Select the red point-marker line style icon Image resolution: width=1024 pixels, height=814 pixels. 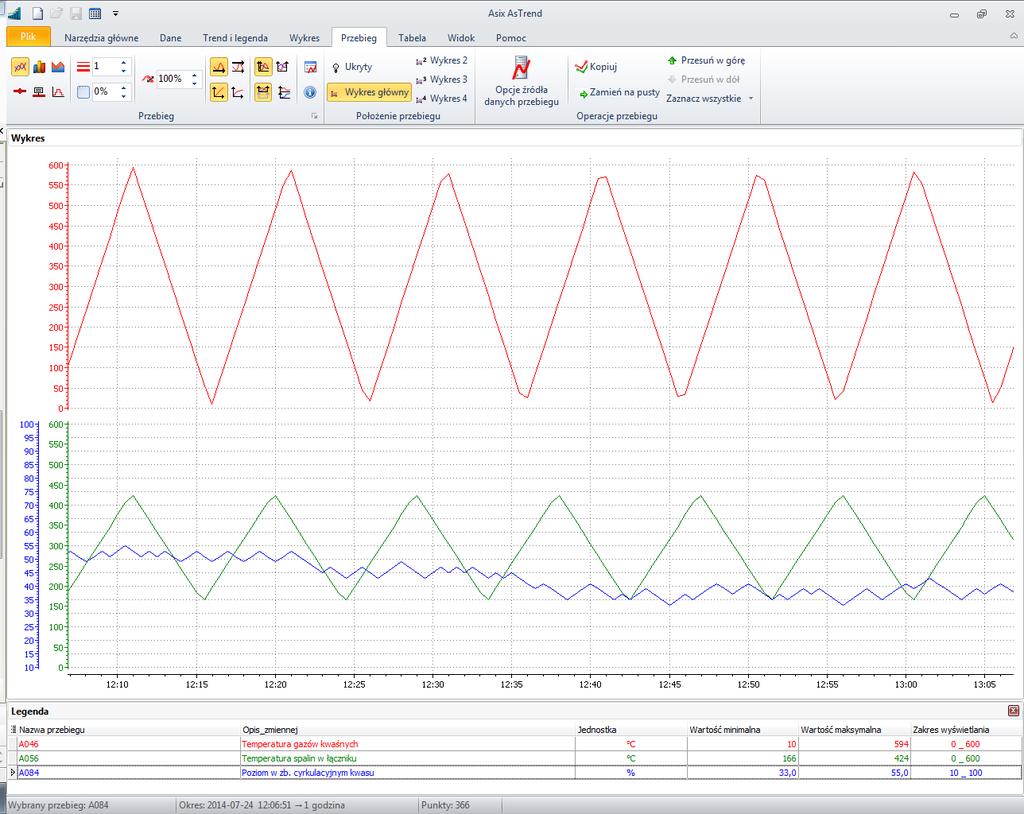[20, 91]
